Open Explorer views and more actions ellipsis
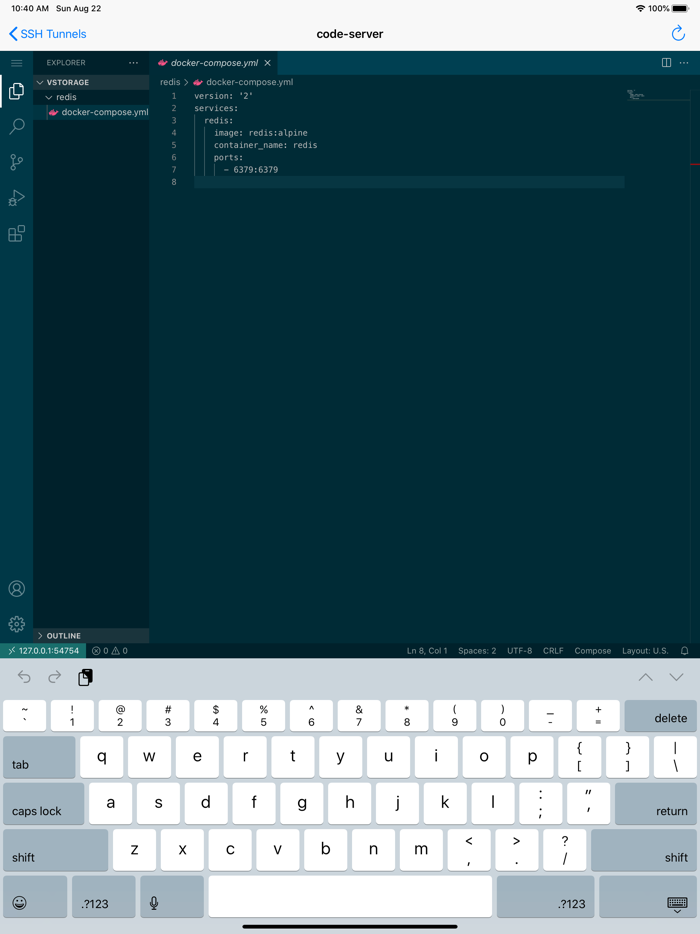This screenshot has height=934, width=700. tap(133, 63)
